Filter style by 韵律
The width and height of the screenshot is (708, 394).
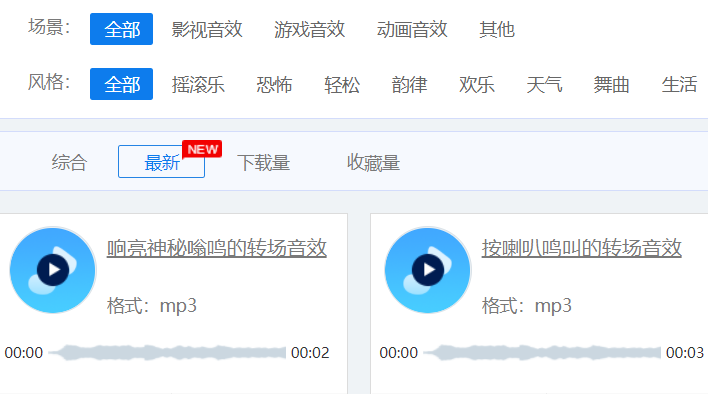pyautogui.click(x=409, y=85)
